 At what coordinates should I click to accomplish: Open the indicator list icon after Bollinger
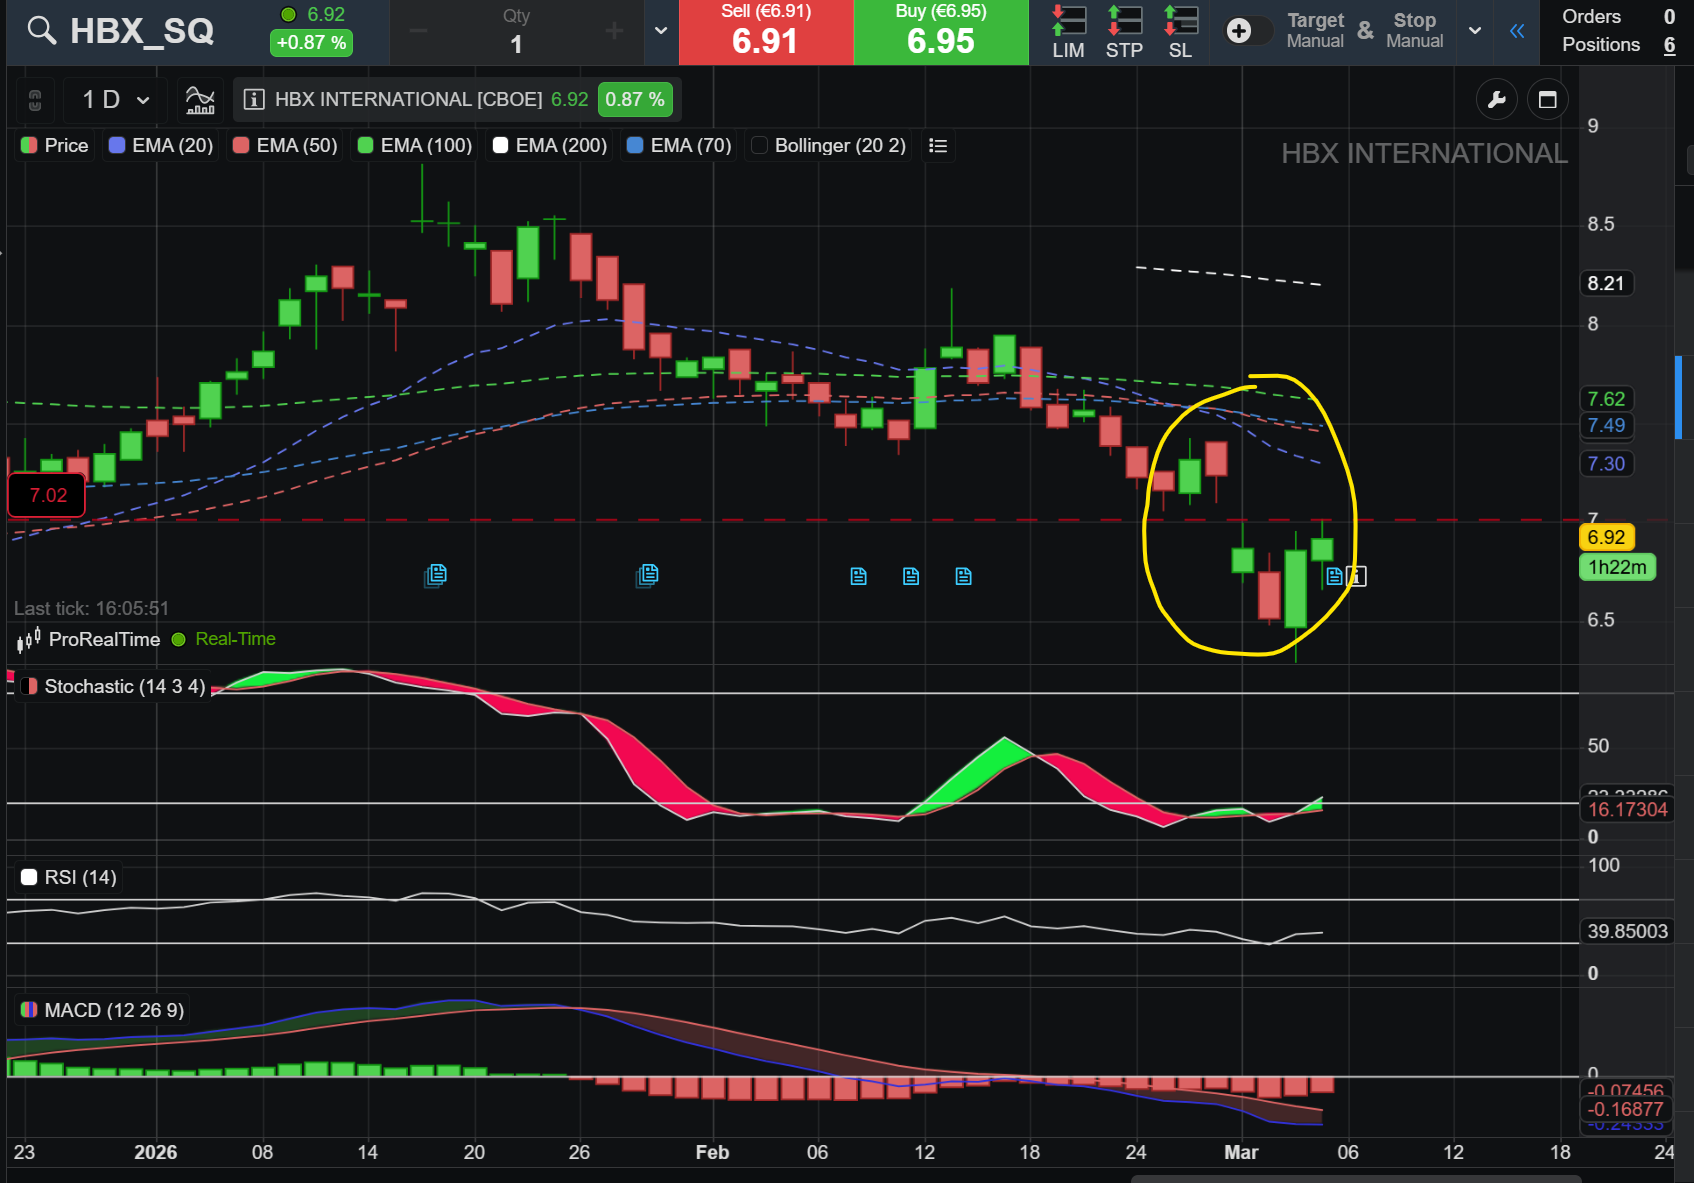(x=937, y=146)
